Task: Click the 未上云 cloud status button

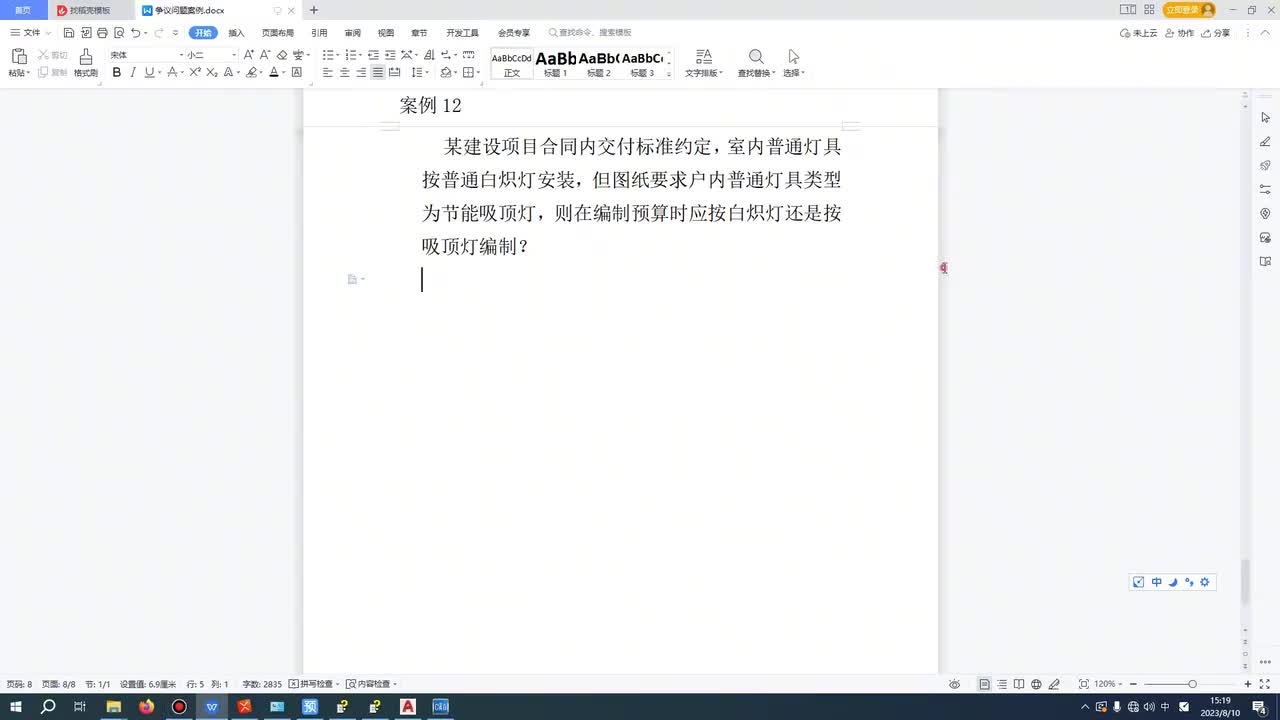Action: [x=1138, y=33]
